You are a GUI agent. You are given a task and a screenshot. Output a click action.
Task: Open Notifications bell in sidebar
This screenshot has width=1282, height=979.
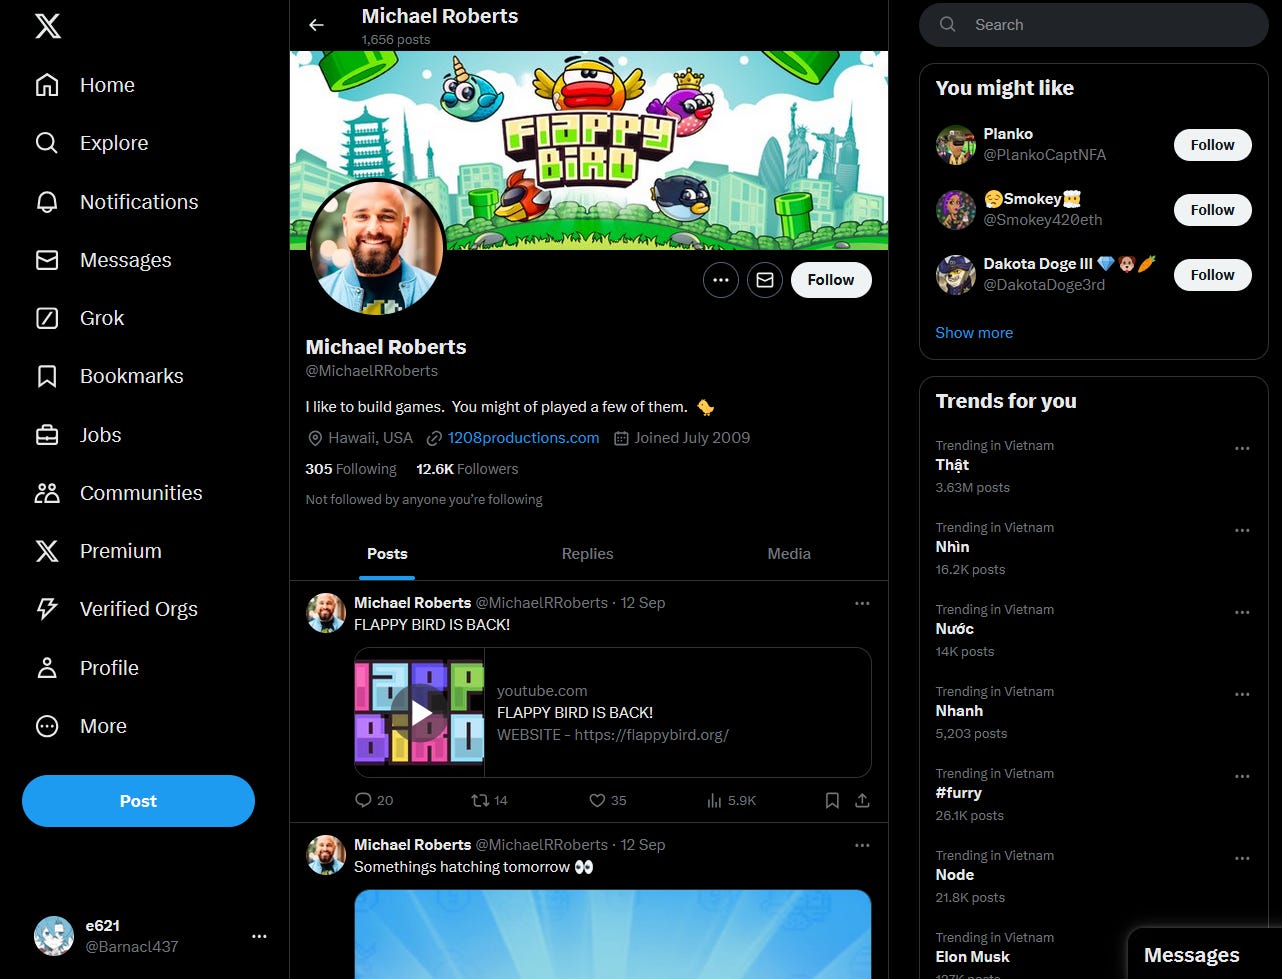pyautogui.click(x=116, y=202)
